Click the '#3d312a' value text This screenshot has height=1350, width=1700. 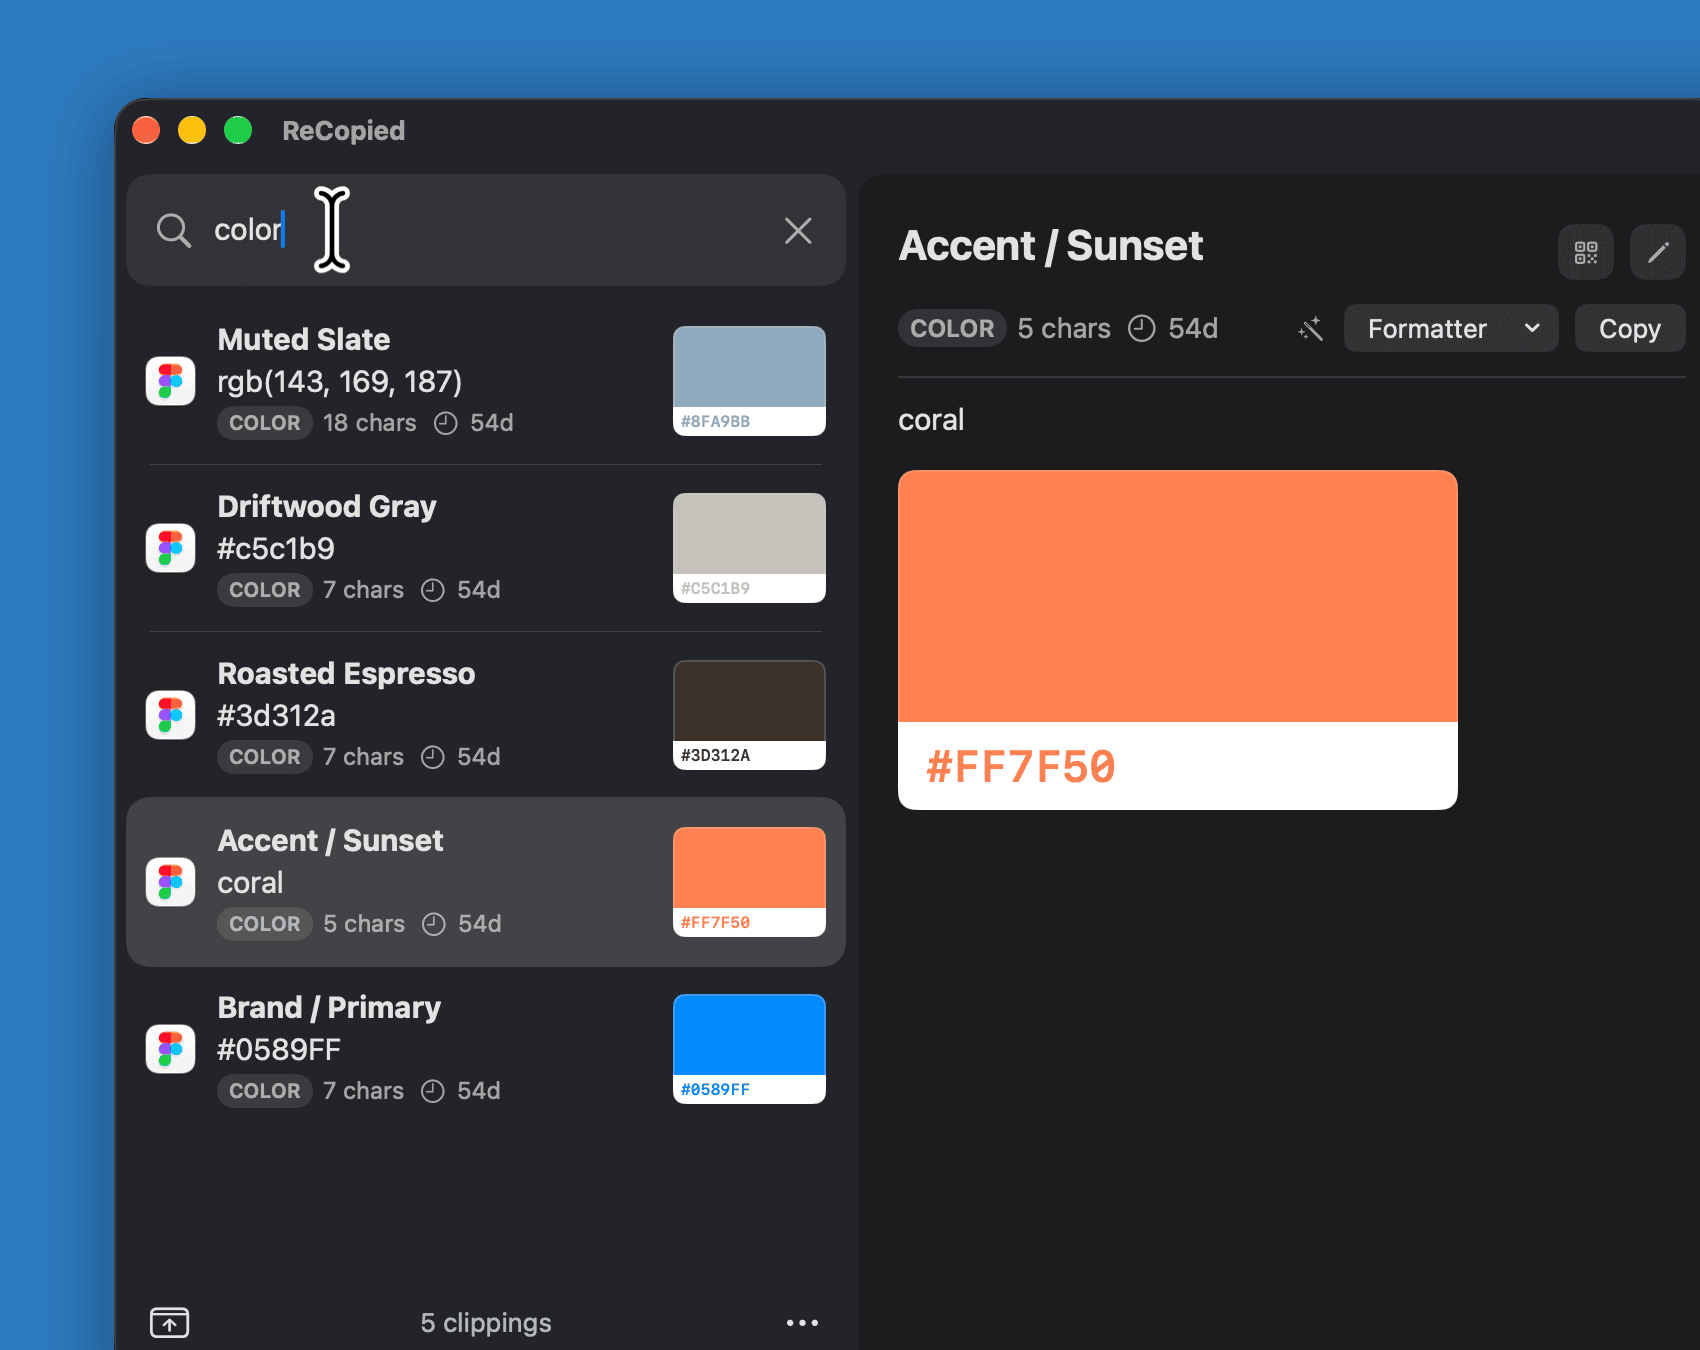276,716
